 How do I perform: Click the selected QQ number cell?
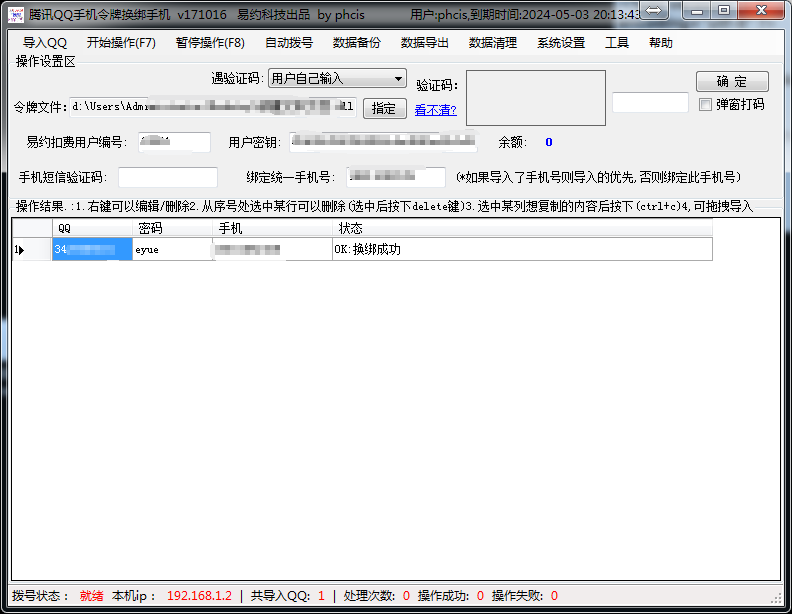(x=92, y=249)
